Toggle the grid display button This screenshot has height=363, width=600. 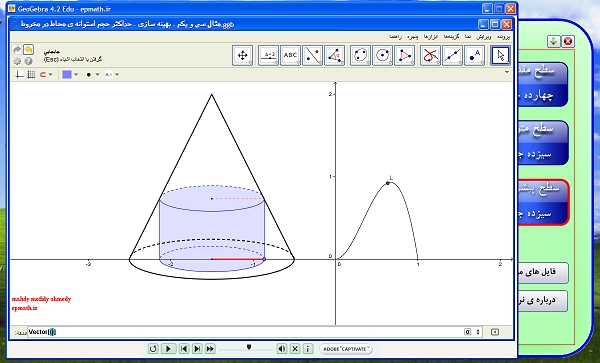[x=31, y=75]
